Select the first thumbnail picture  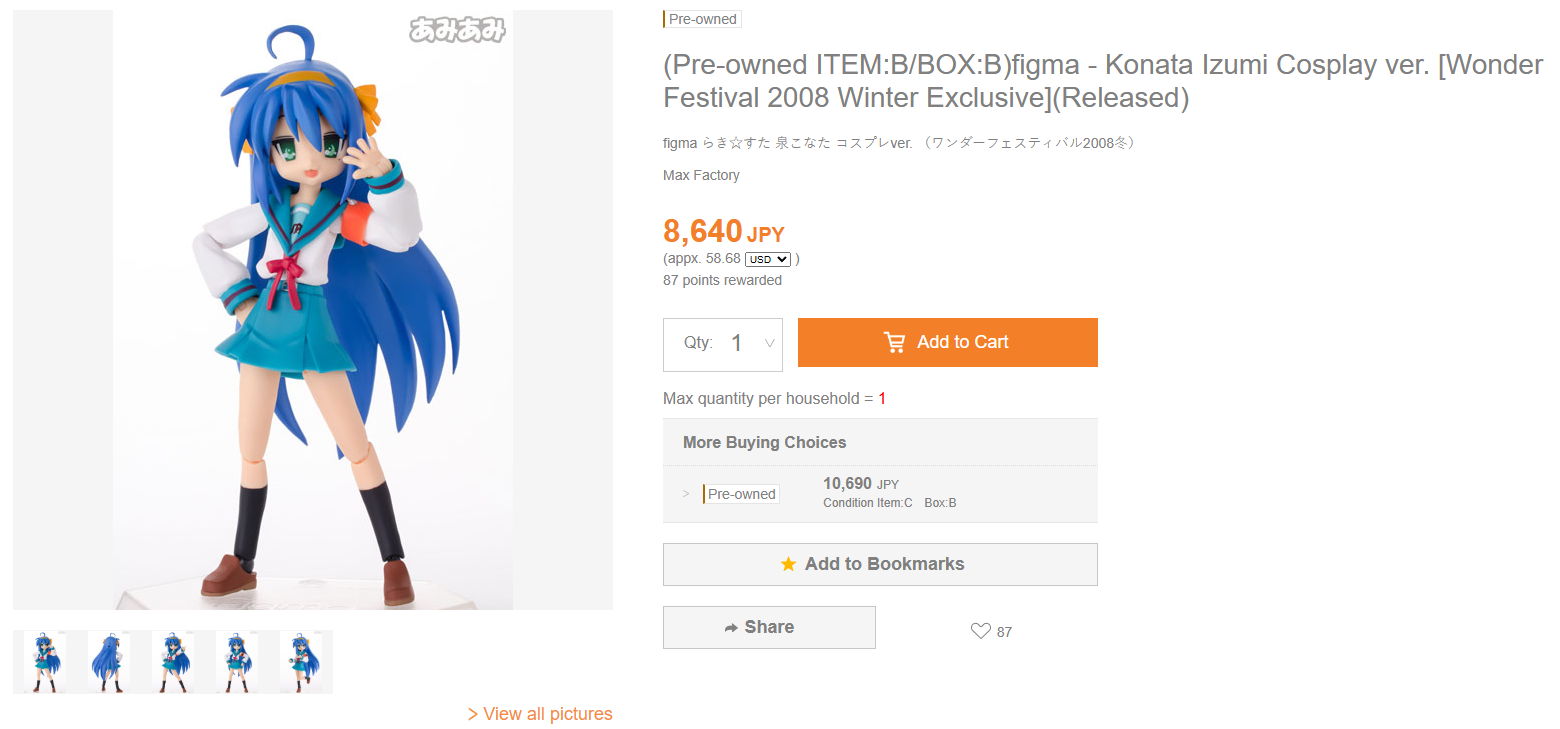click(x=45, y=662)
